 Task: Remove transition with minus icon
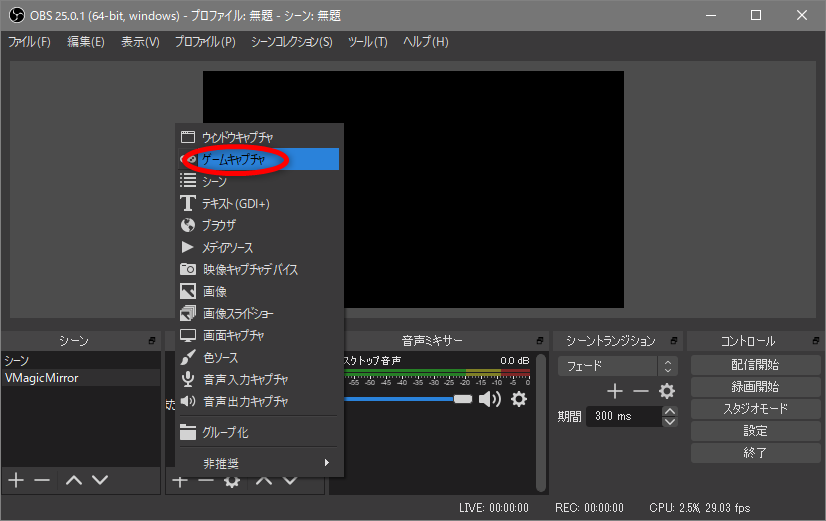click(641, 391)
